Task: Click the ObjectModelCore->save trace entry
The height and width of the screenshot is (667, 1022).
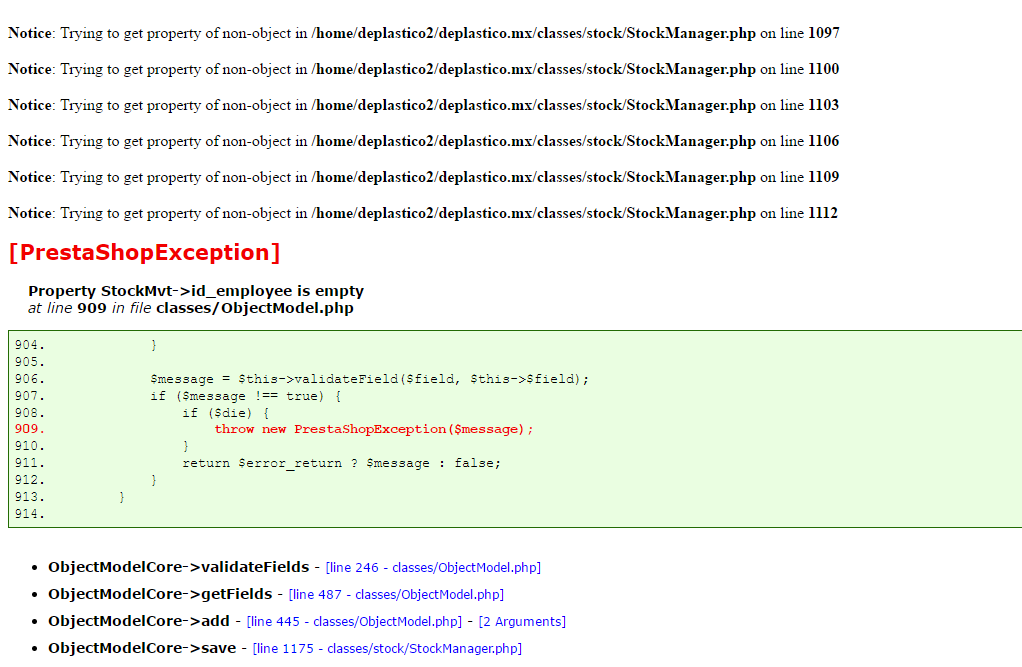Action: [142, 648]
